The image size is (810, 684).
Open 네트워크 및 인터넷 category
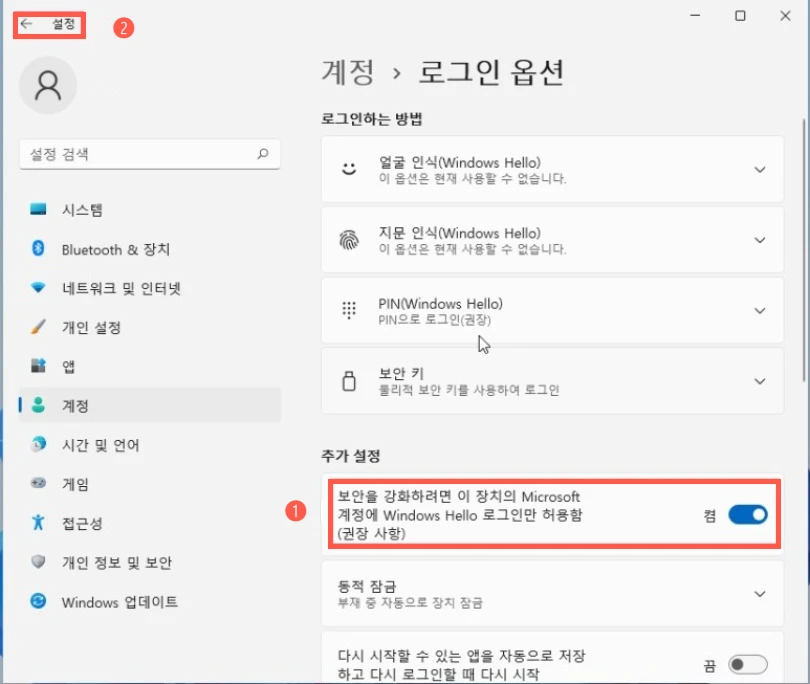pyautogui.click(x=150, y=287)
